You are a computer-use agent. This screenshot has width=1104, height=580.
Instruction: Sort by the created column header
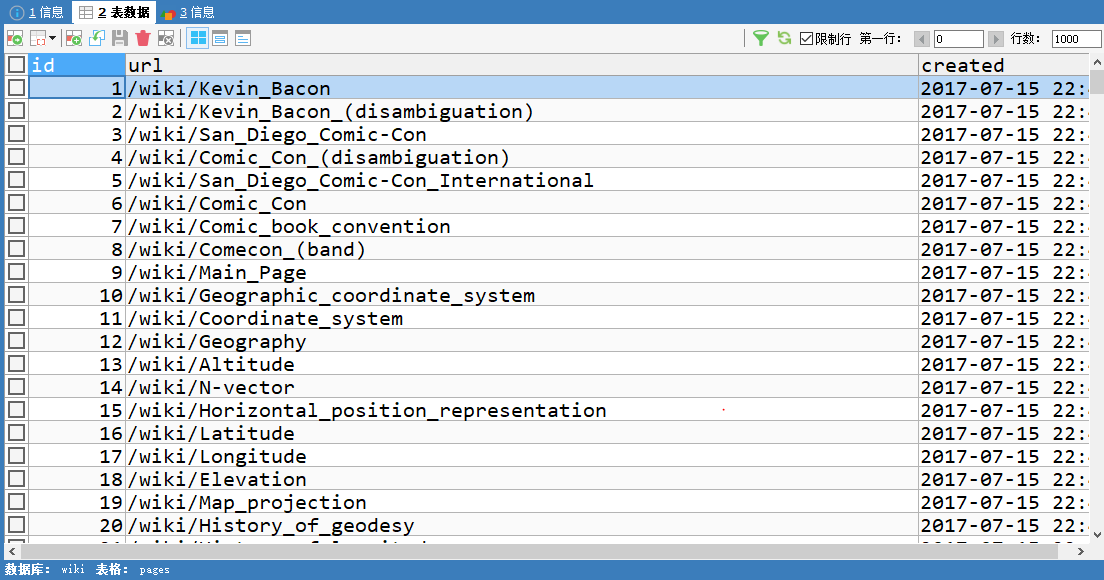(1004, 65)
